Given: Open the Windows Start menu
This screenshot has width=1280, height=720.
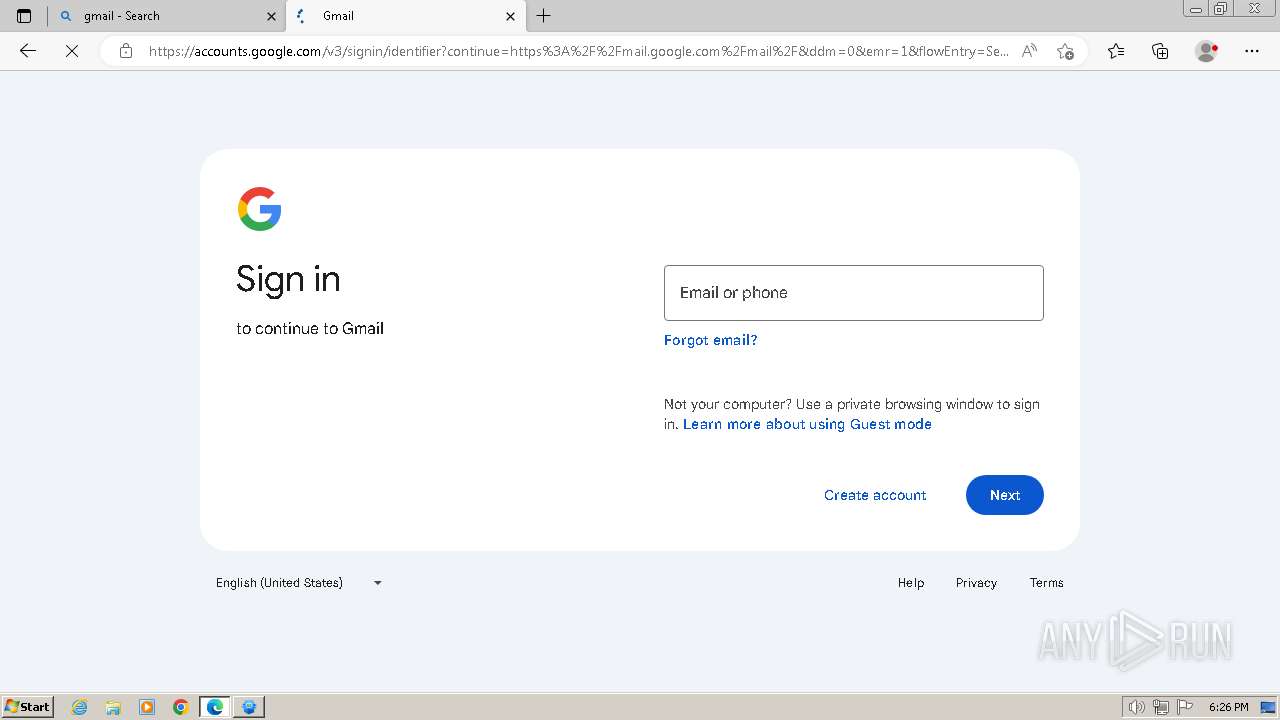Looking at the screenshot, I should pos(28,707).
